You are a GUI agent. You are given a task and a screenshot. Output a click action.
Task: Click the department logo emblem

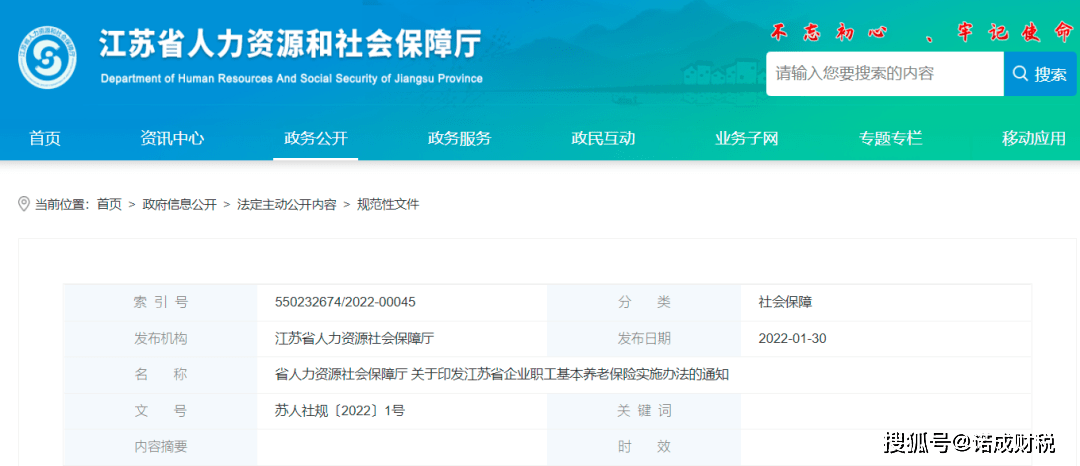(x=48, y=58)
